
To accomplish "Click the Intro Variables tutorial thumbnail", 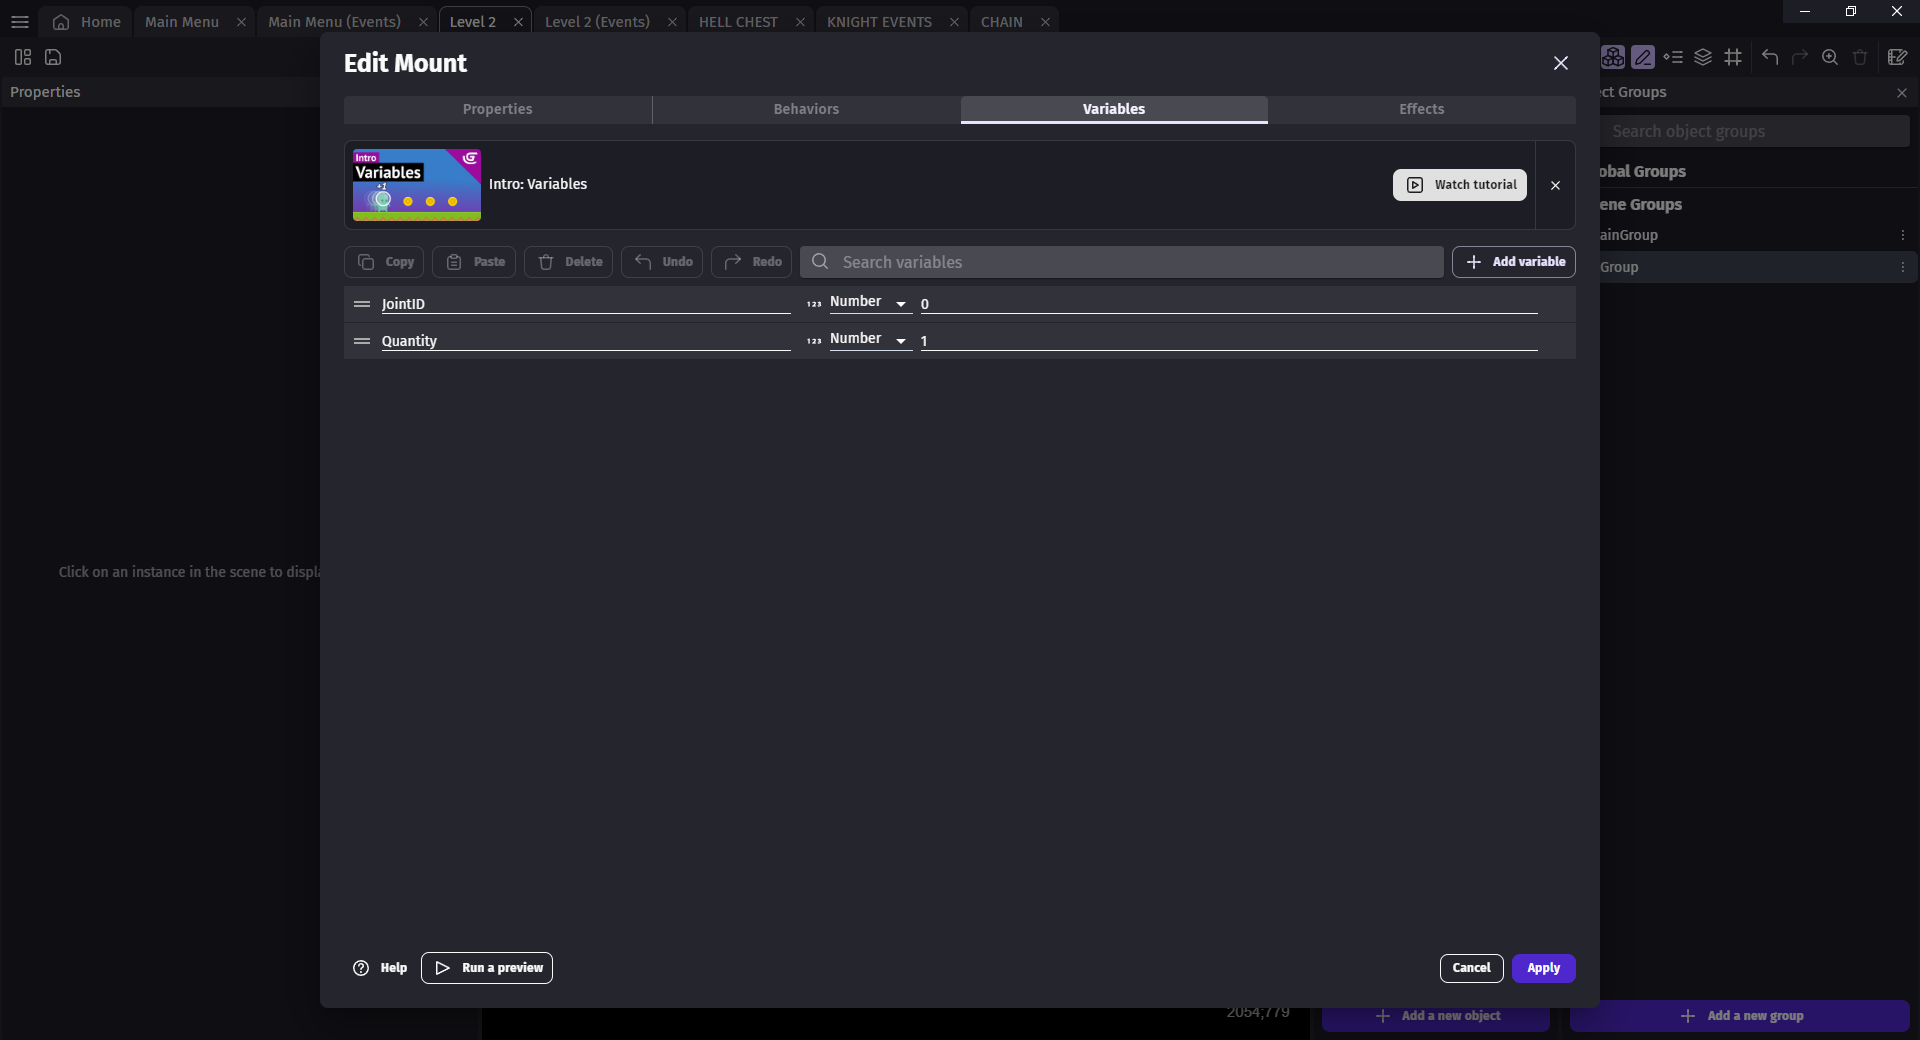I will (417, 185).
